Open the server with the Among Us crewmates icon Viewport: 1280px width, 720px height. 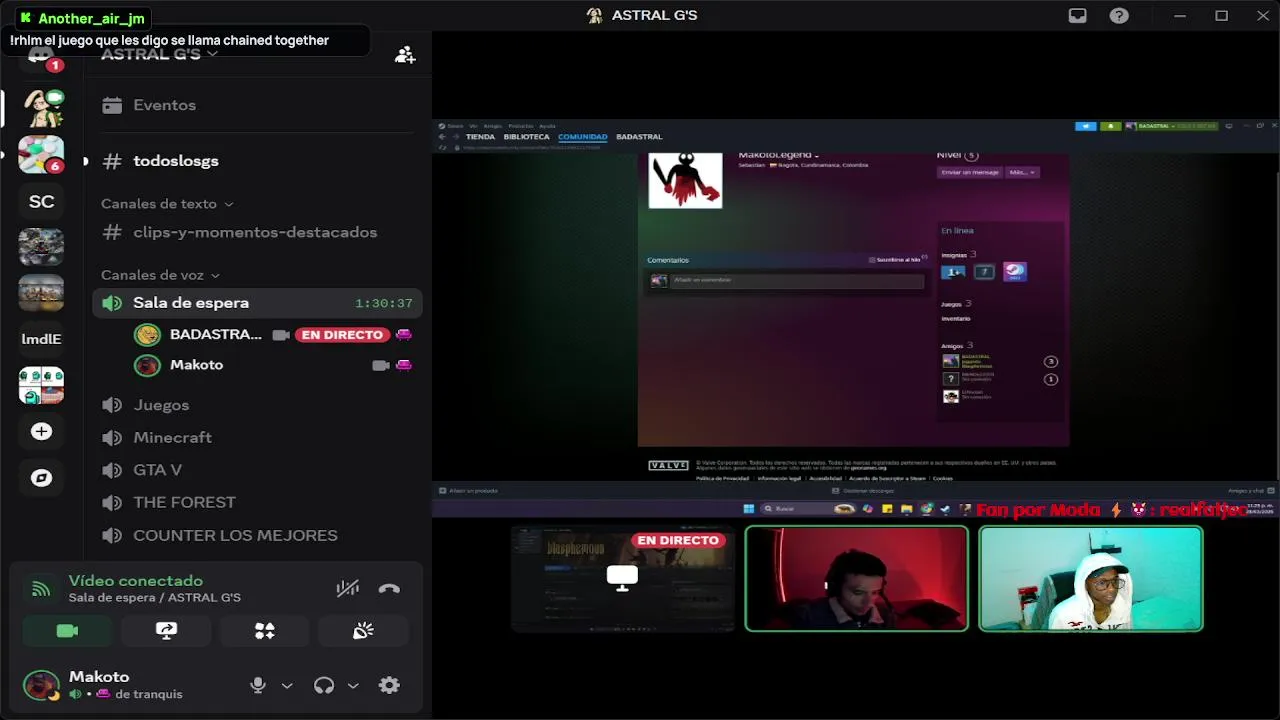[x=41, y=385]
